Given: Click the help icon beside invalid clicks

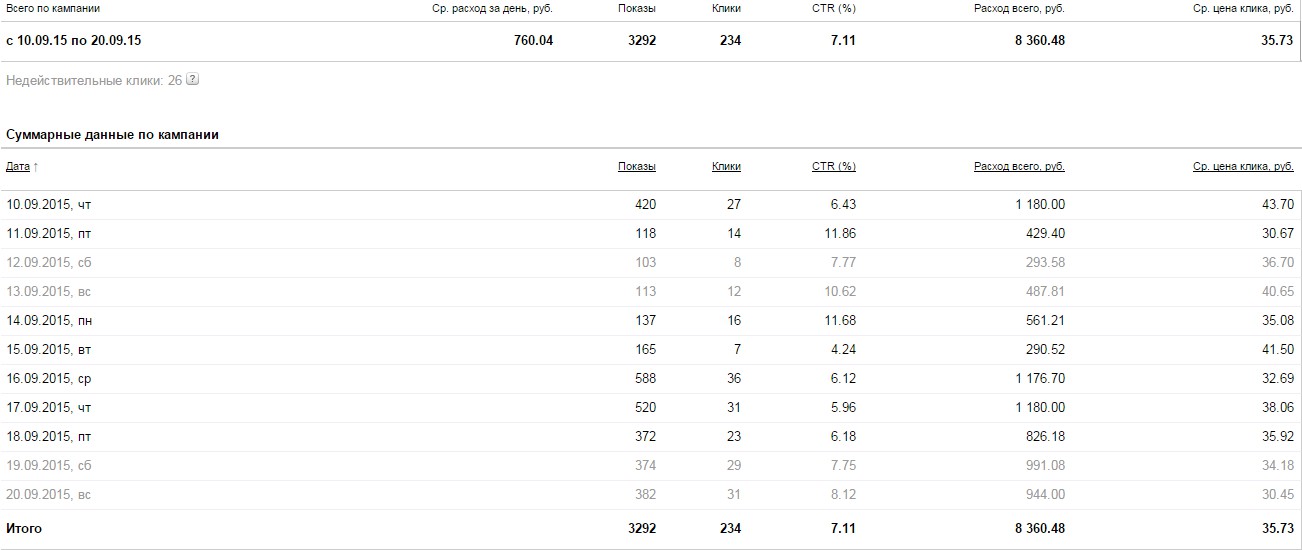Looking at the screenshot, I should tap(193, 79).
